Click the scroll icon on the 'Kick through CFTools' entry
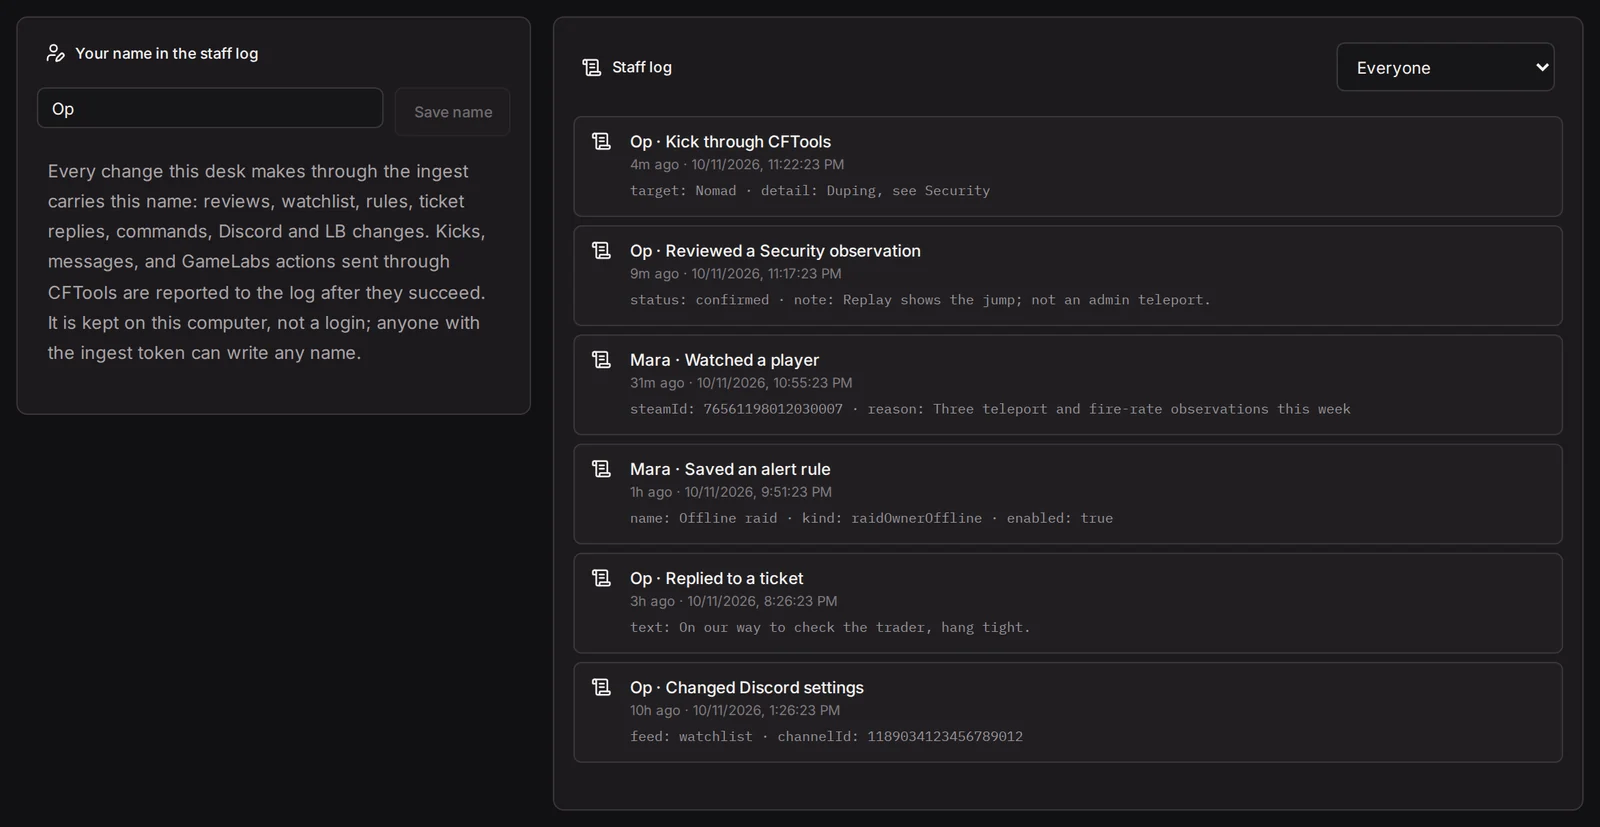Viewport: 1600px width, 827px height. pos(601,141)
